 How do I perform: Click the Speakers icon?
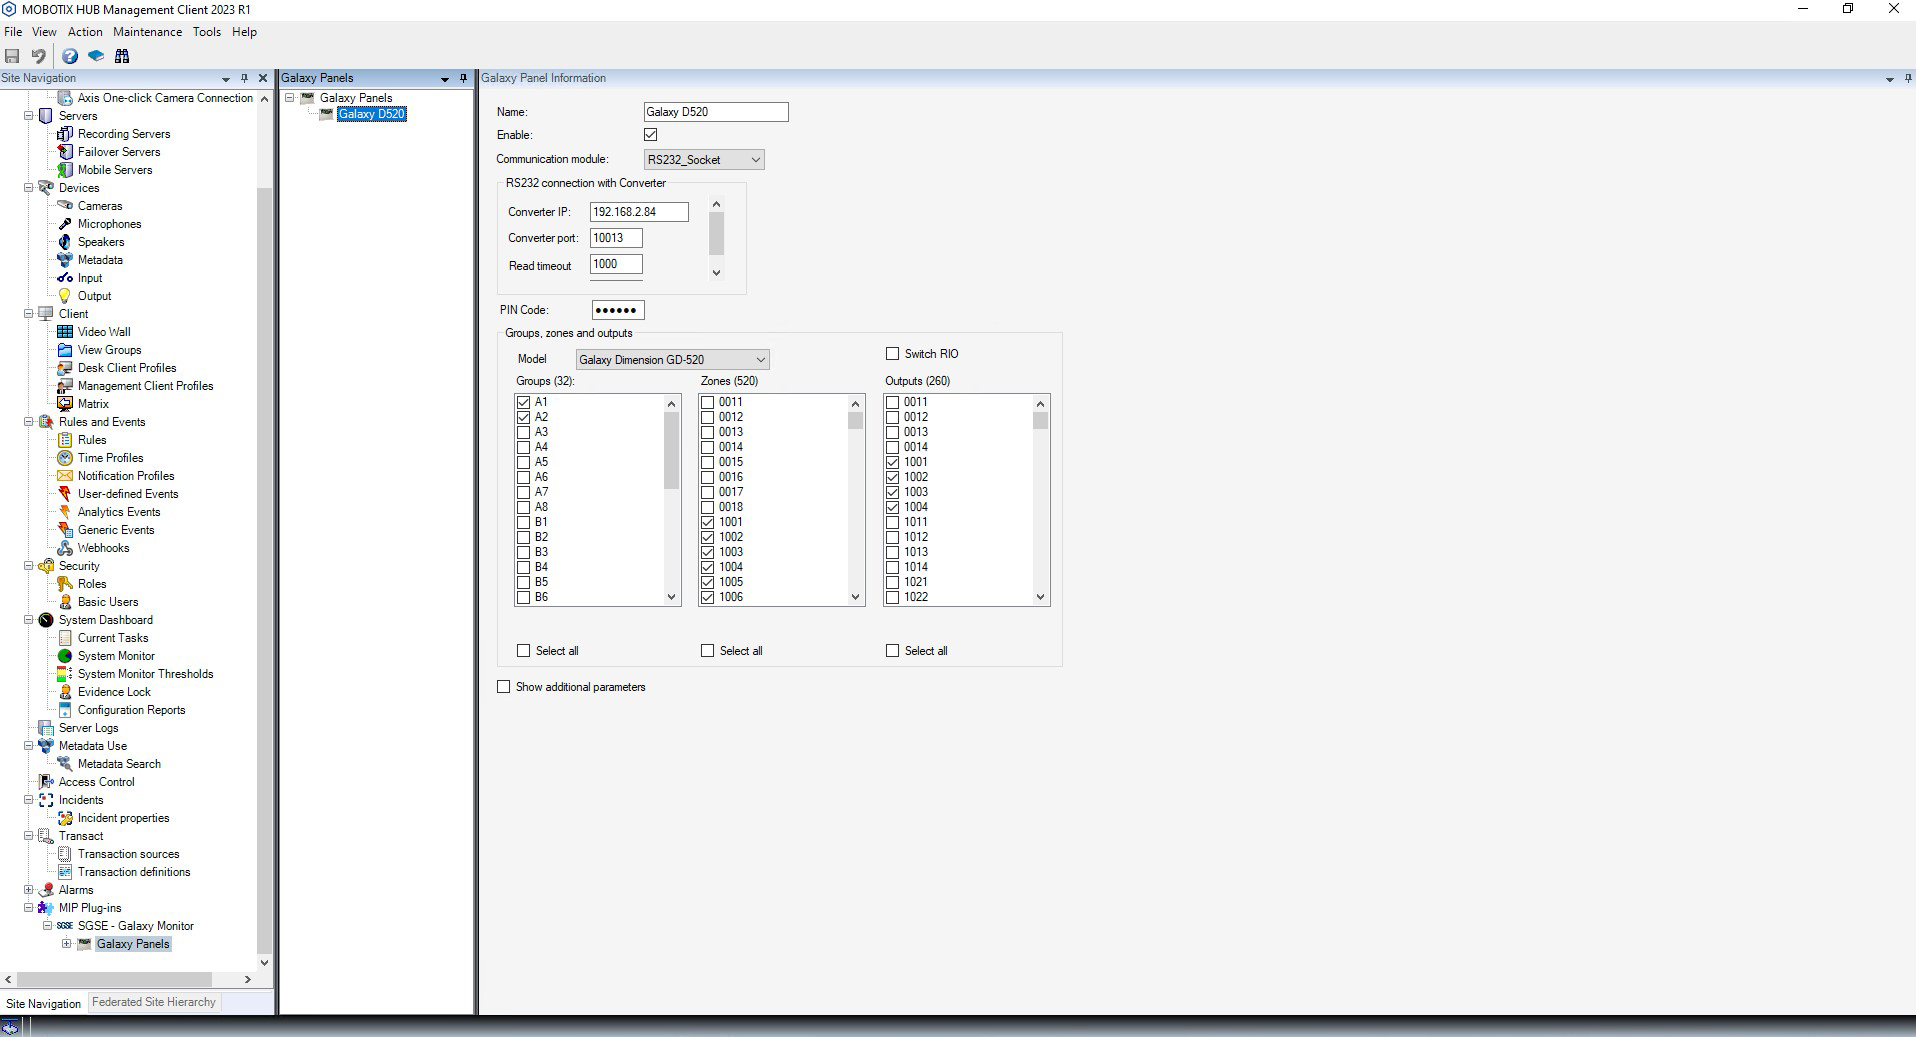[x=65, y=242]
